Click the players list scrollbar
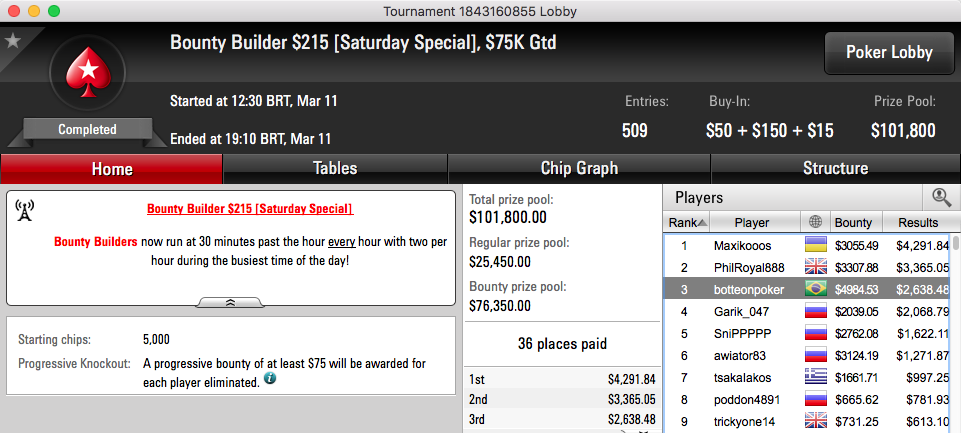 click(x=956, y=331)
